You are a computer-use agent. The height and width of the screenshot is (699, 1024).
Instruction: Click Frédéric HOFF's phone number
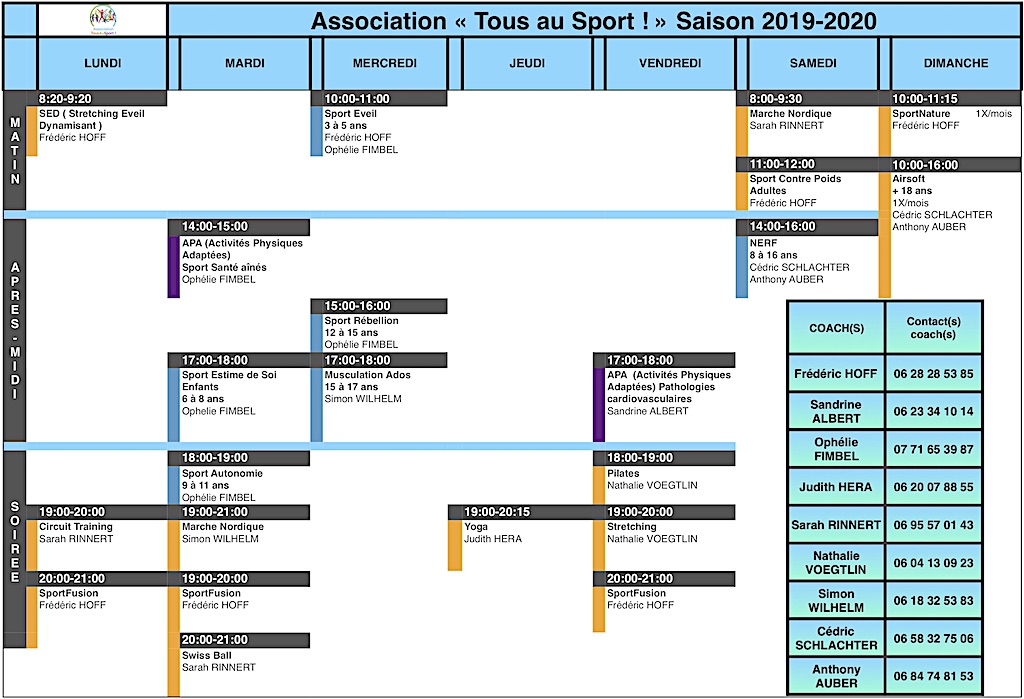(933, 374)
